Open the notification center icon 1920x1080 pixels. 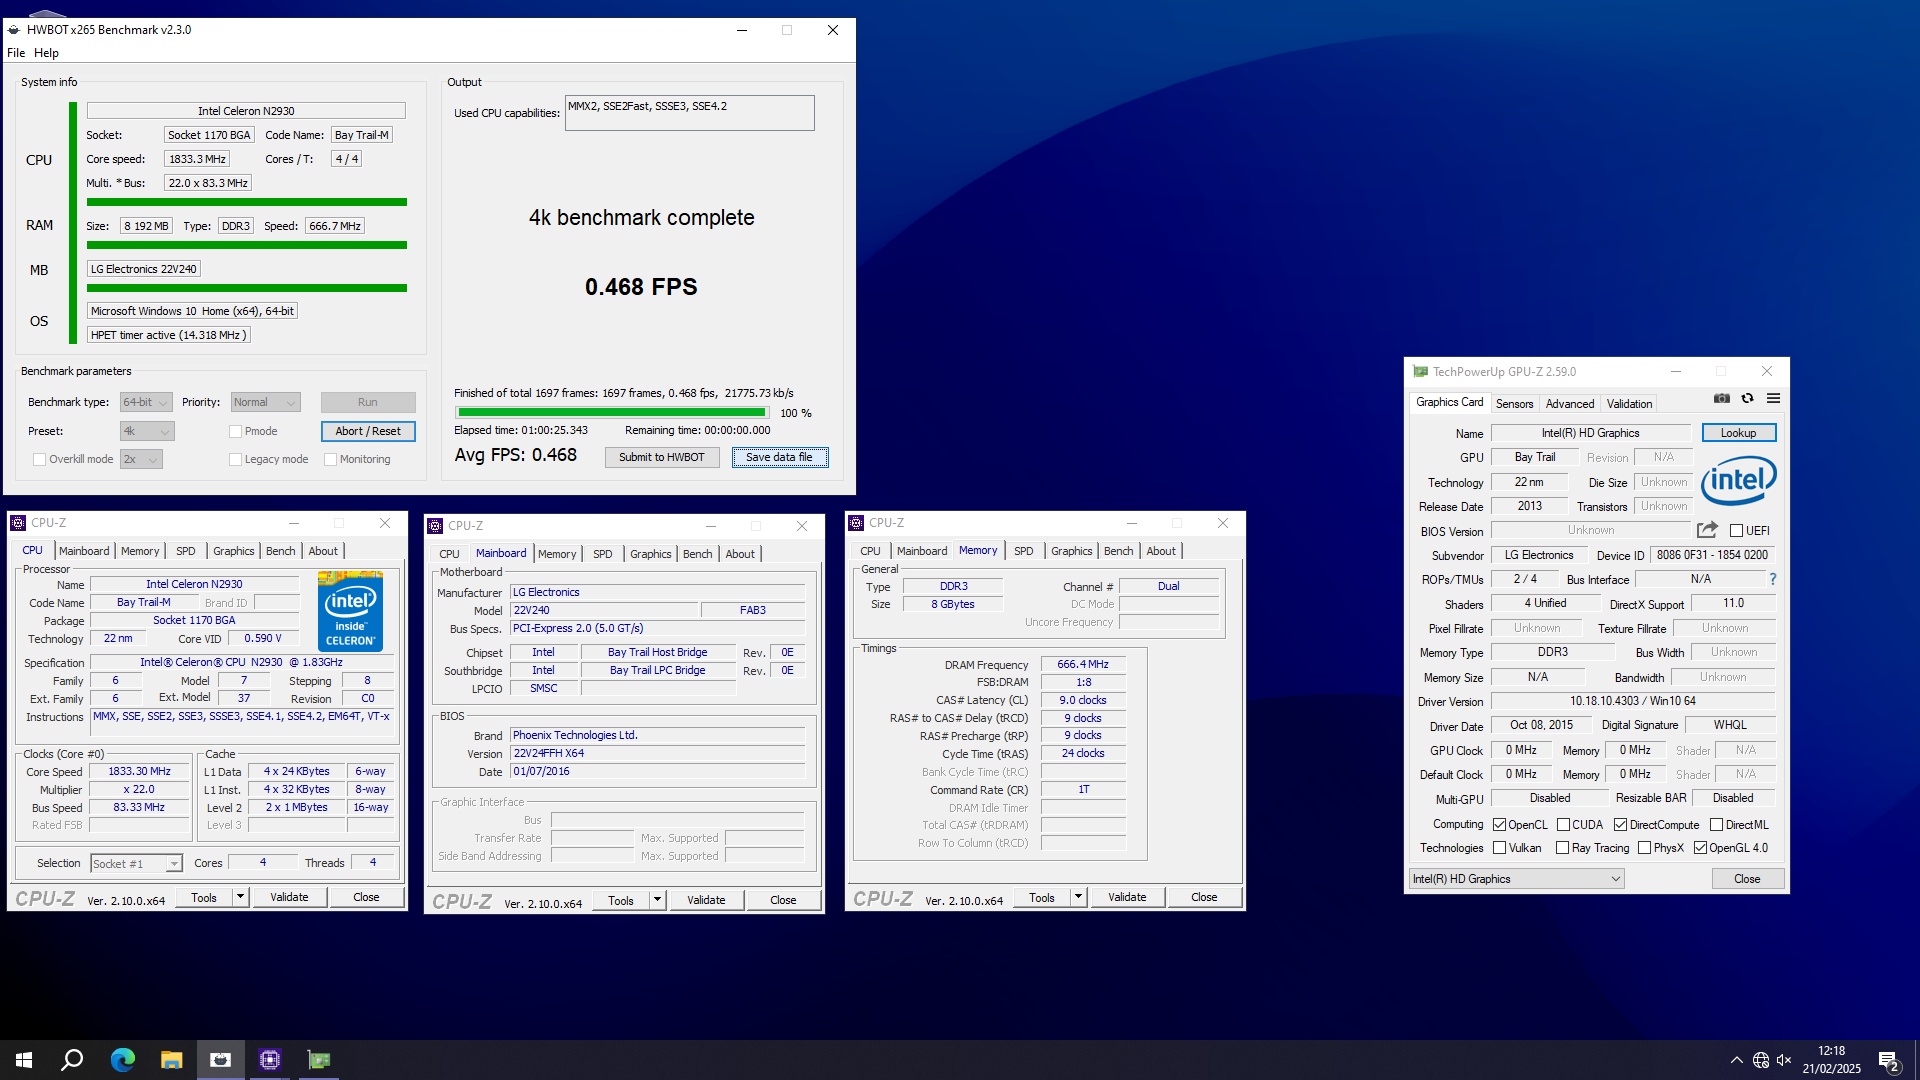[1889, 1061]
